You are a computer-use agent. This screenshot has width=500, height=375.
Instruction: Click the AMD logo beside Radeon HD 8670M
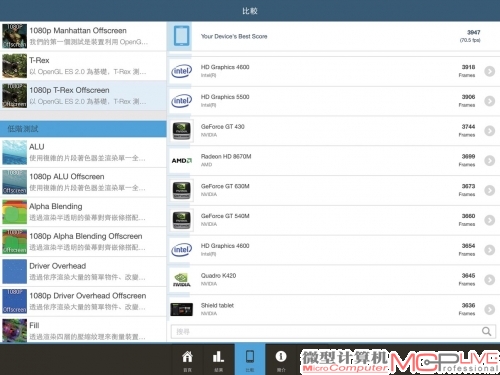coord(182,161)
